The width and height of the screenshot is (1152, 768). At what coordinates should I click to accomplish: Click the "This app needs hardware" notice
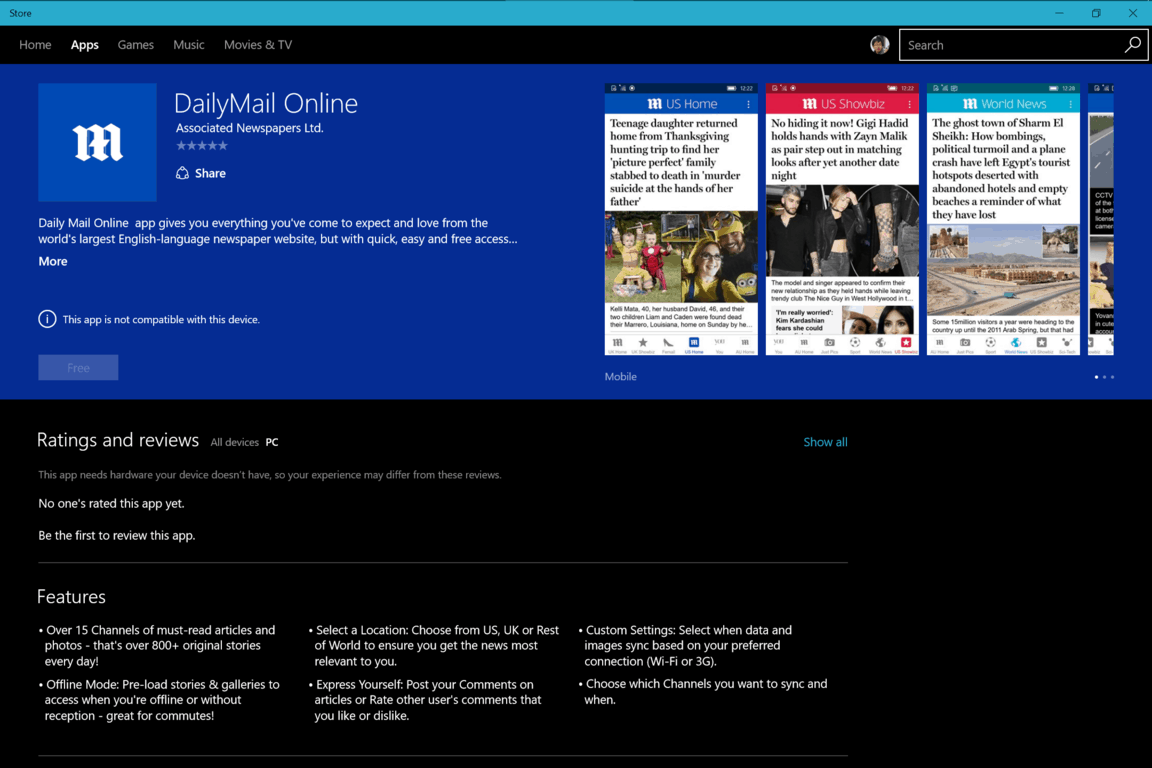[270, 475]
